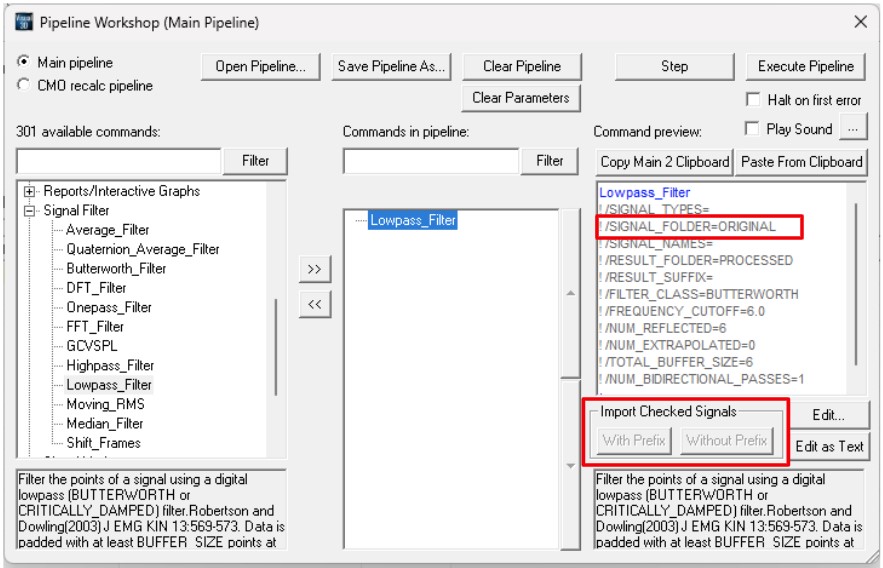Select Lowpass_Filter in the pipeline list
Viewport: 883px width, 568px height.
[413, 220]
